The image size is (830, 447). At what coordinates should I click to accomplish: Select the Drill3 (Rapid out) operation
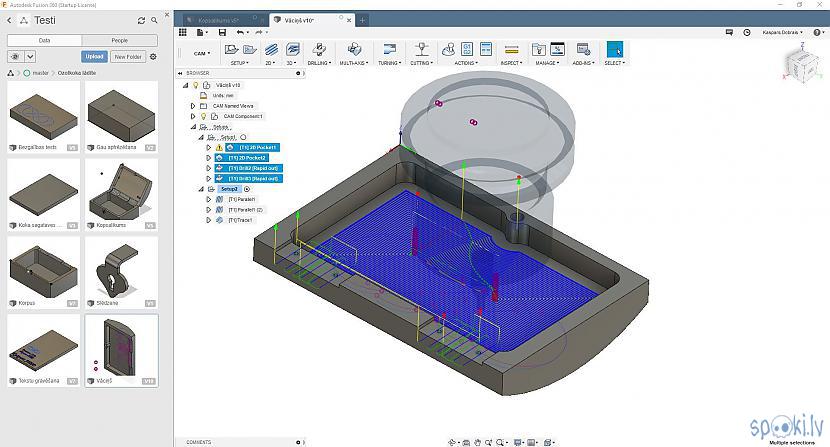click(248, 178)
